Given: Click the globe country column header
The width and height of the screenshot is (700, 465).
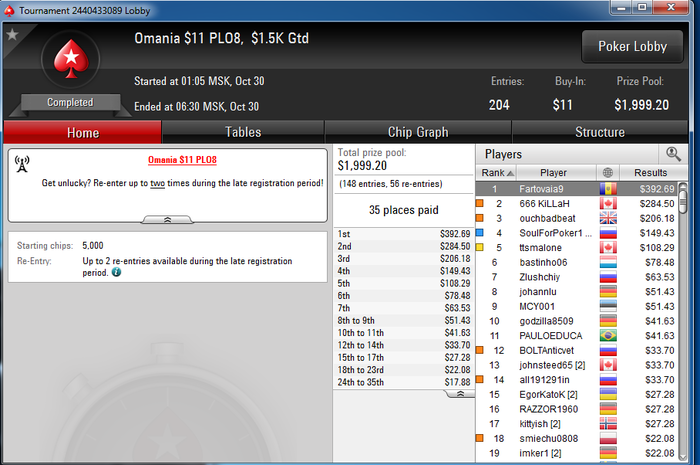Looking at the screenshot, I should pos(608,173).
